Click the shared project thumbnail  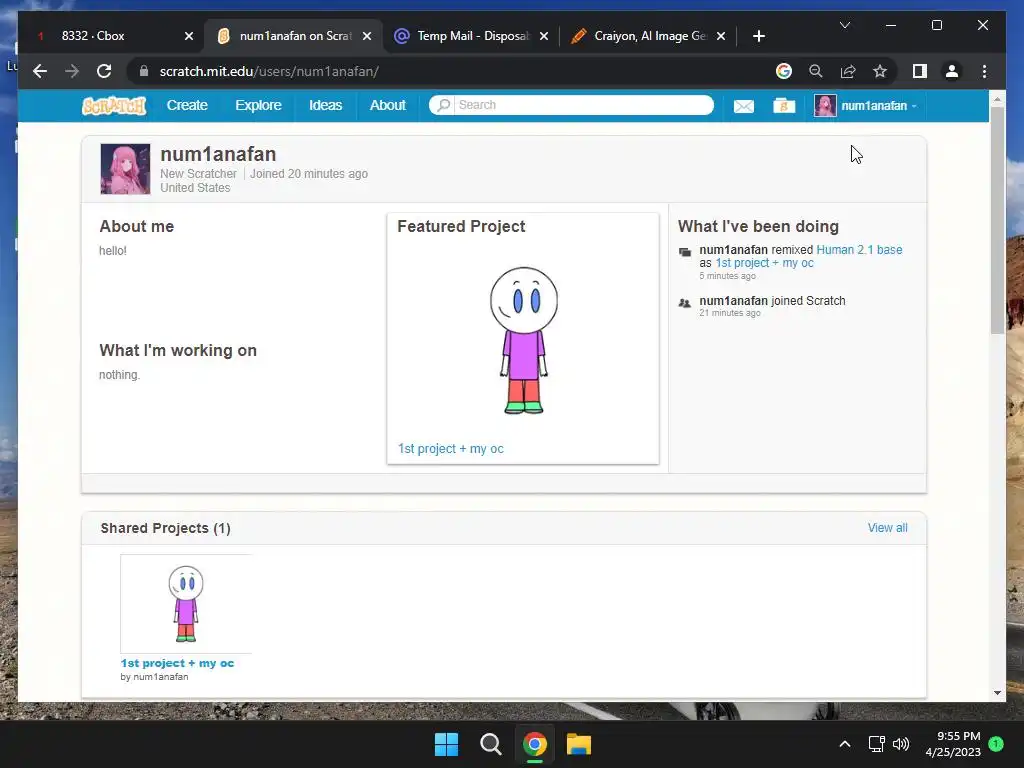pos(186,603)
